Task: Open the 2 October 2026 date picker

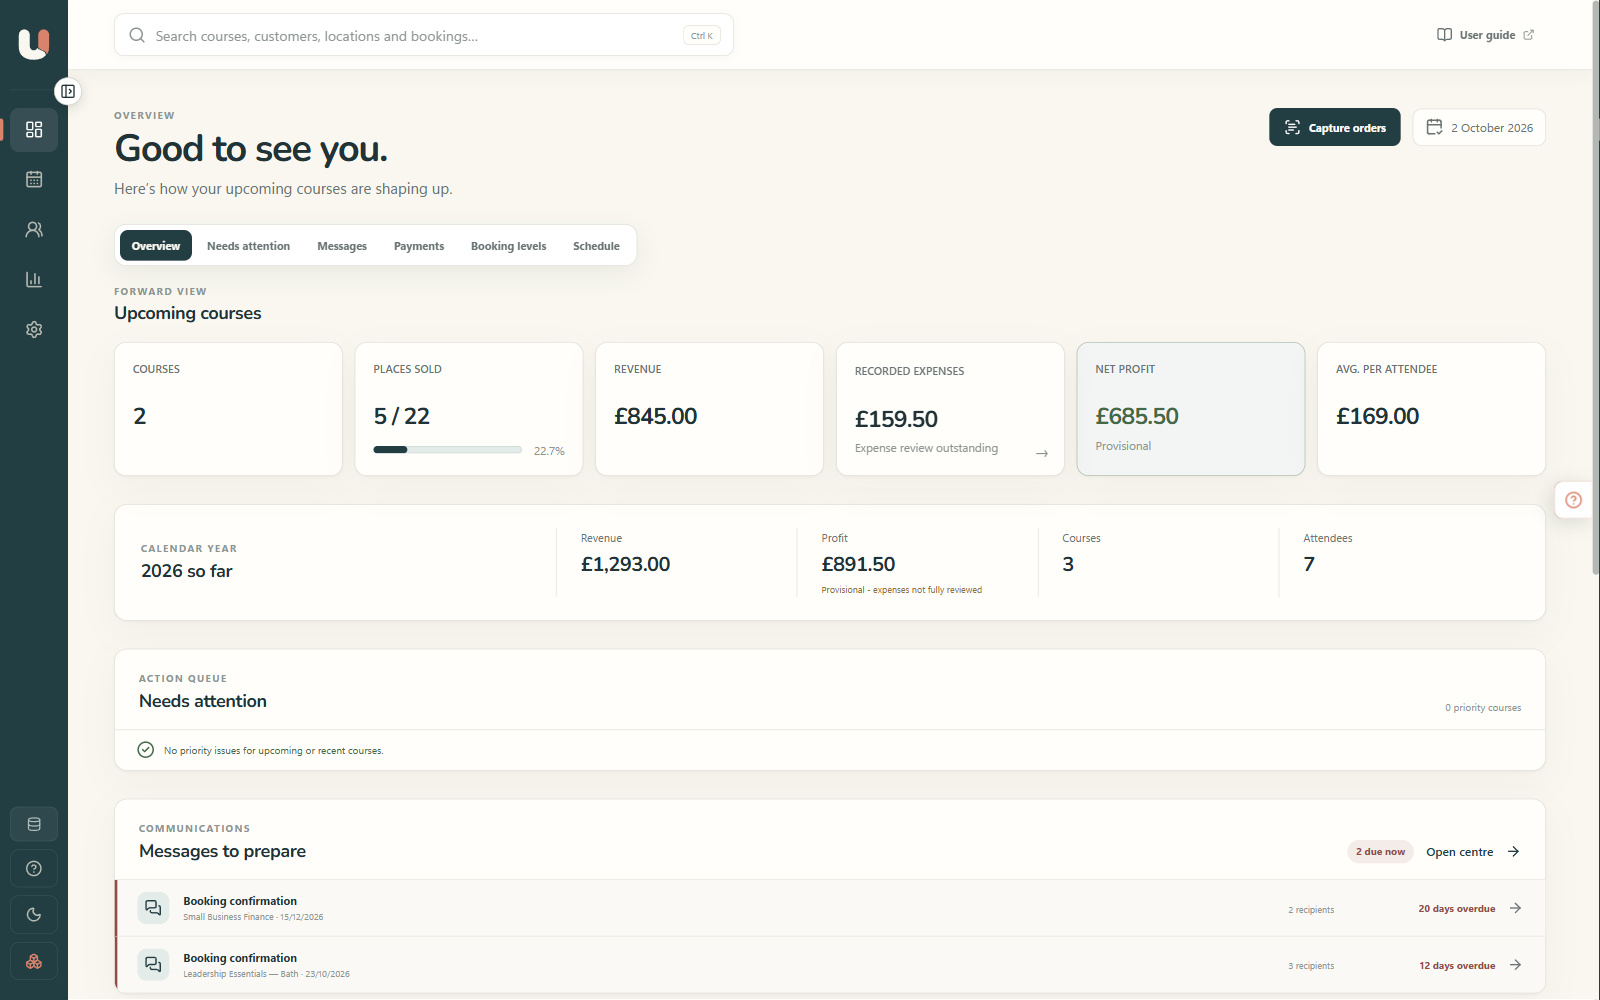Action: click(x=1479, y=127)
